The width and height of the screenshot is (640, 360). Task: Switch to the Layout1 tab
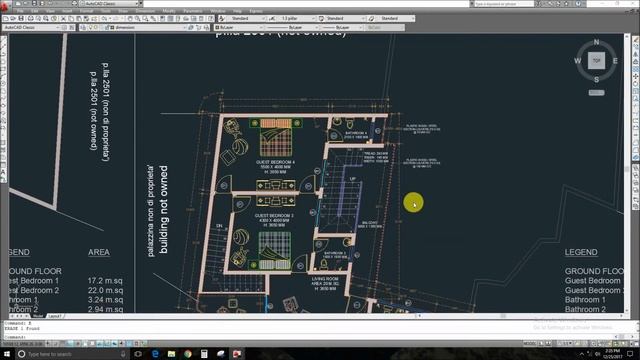[55, 316]
